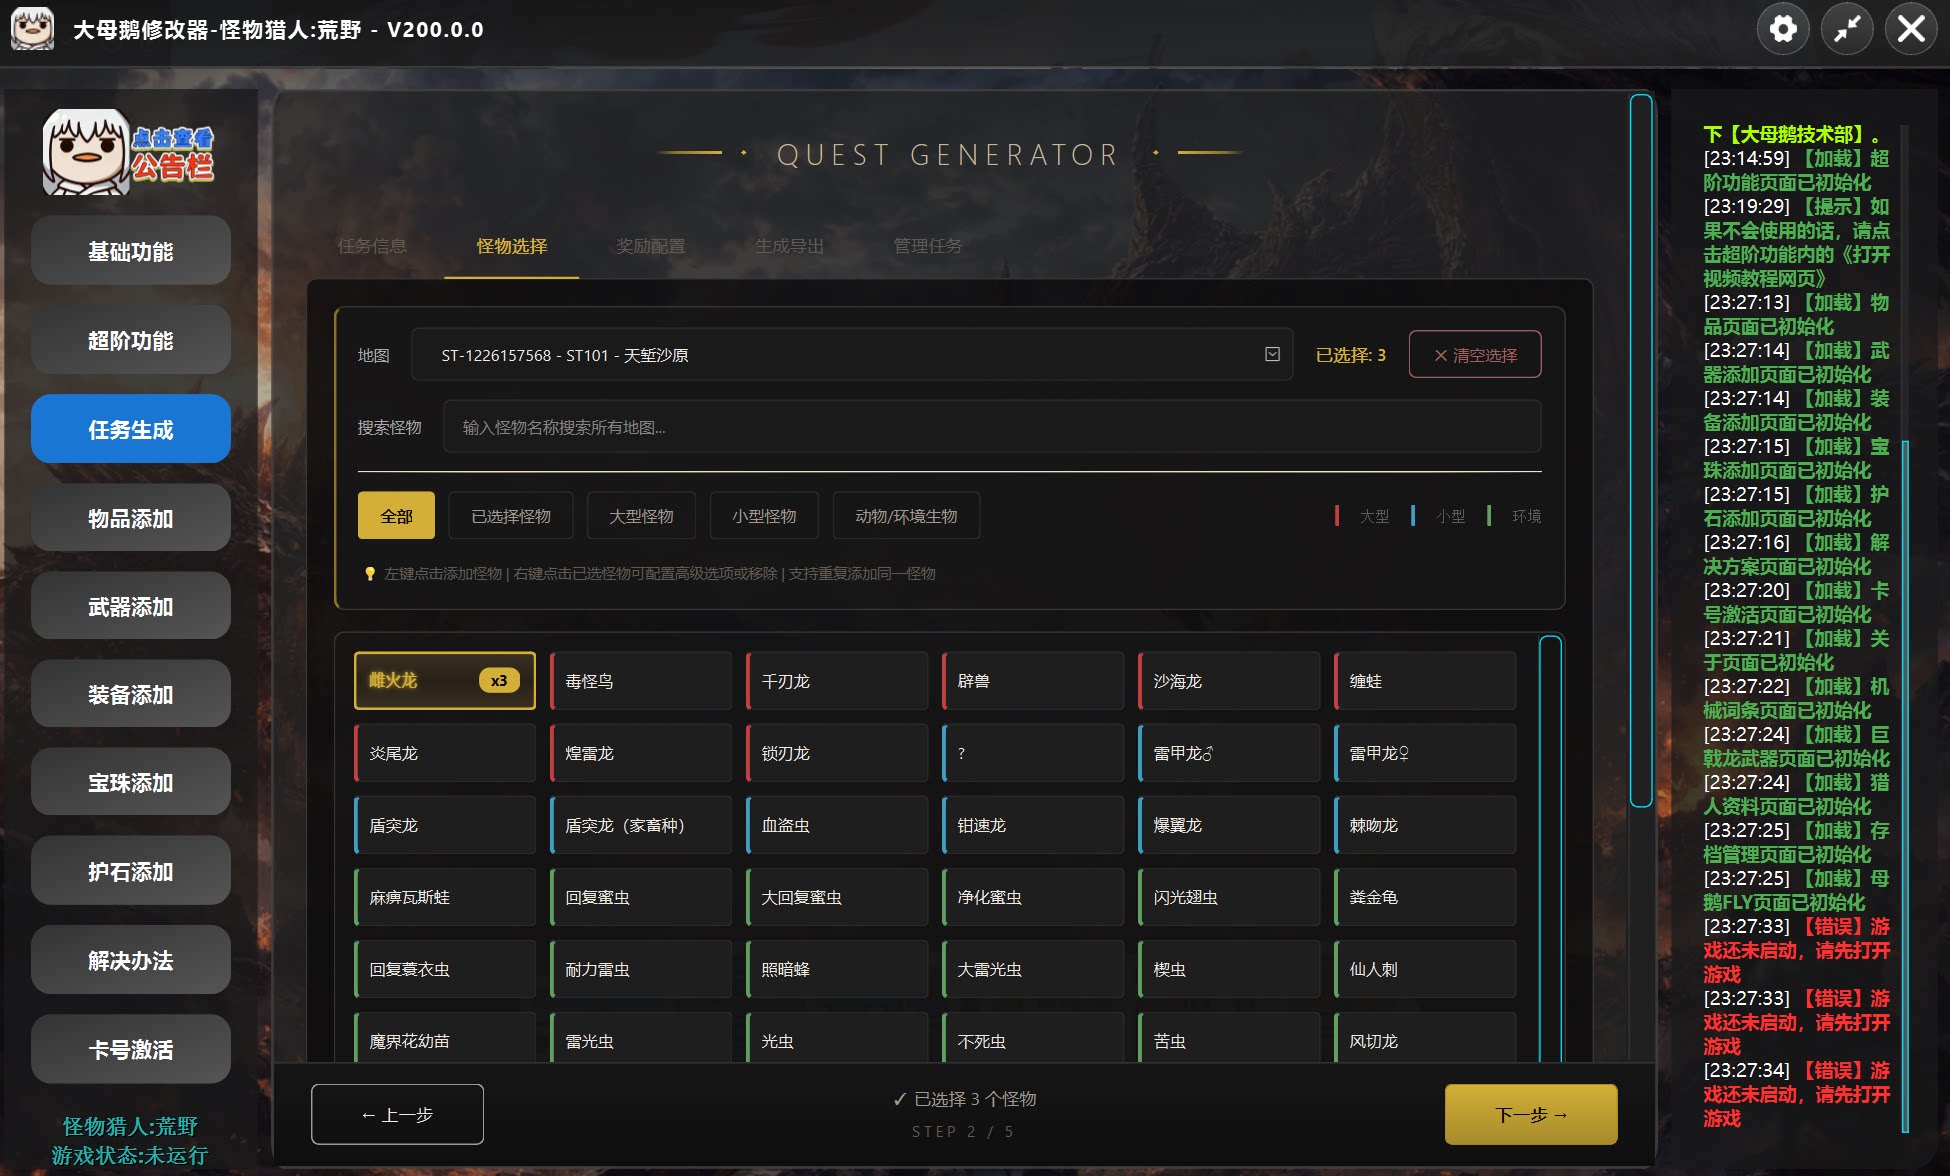Viewport: 1950px width, 1176px height.
Task: Add the 雷甲龙♀ monster
Action: (x=1425, y=753)
